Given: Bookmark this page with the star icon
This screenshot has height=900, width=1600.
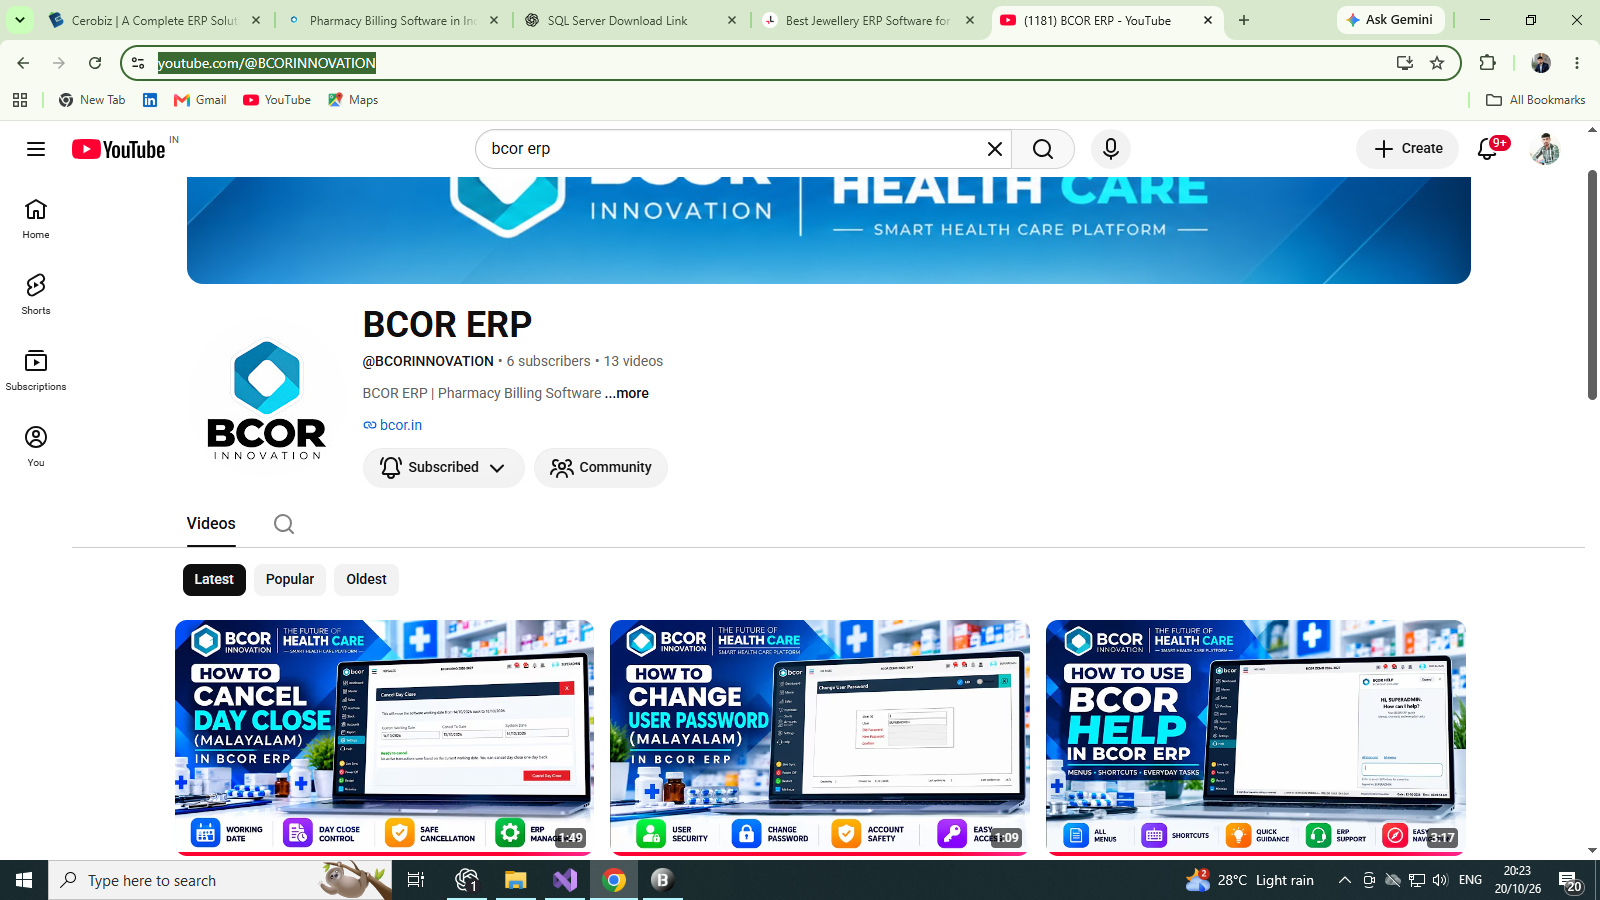Looking at the screenshot, I should 1437,63.
